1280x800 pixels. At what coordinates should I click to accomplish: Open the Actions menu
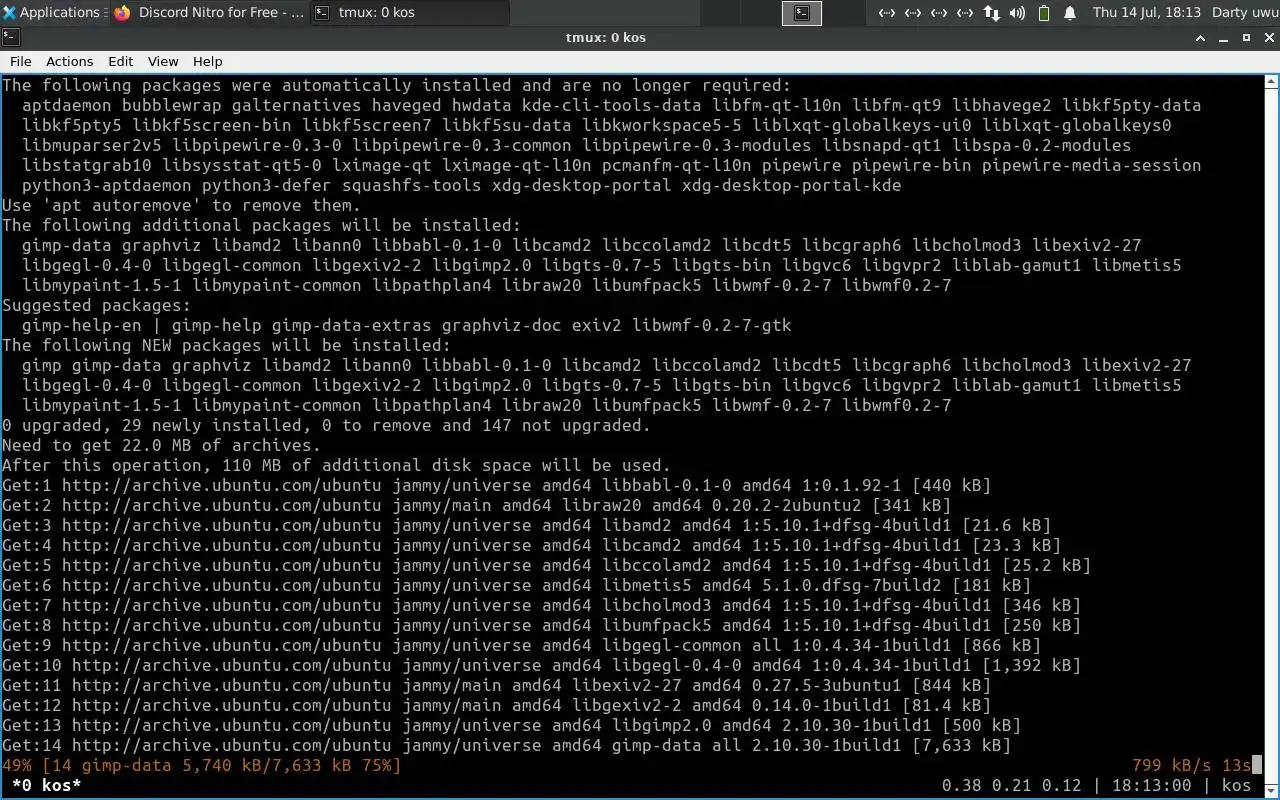click(70, 61)
